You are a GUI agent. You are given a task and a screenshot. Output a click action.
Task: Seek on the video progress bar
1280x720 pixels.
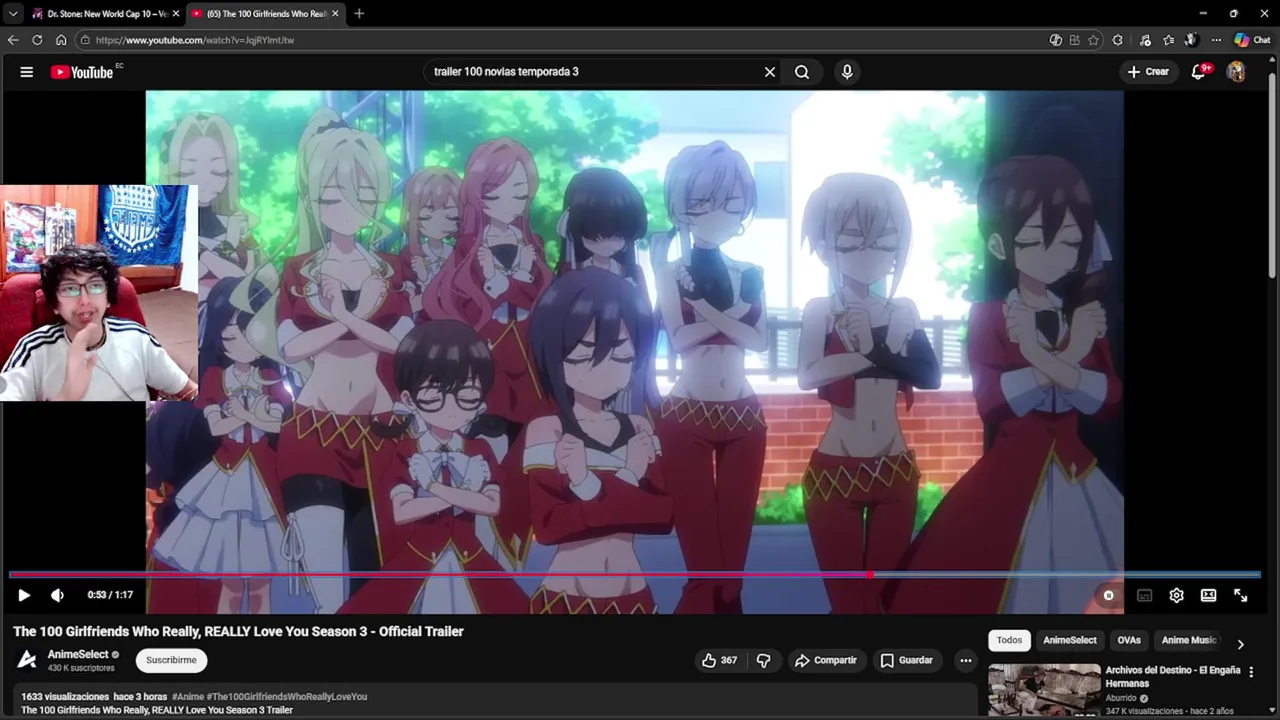pyautogui.click(x=635, y=575)
